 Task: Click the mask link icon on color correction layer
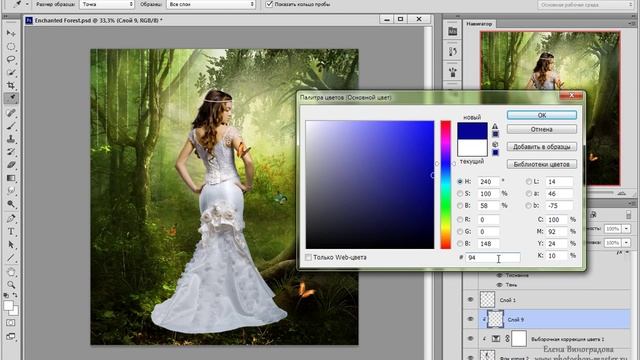tap(507, 339)
